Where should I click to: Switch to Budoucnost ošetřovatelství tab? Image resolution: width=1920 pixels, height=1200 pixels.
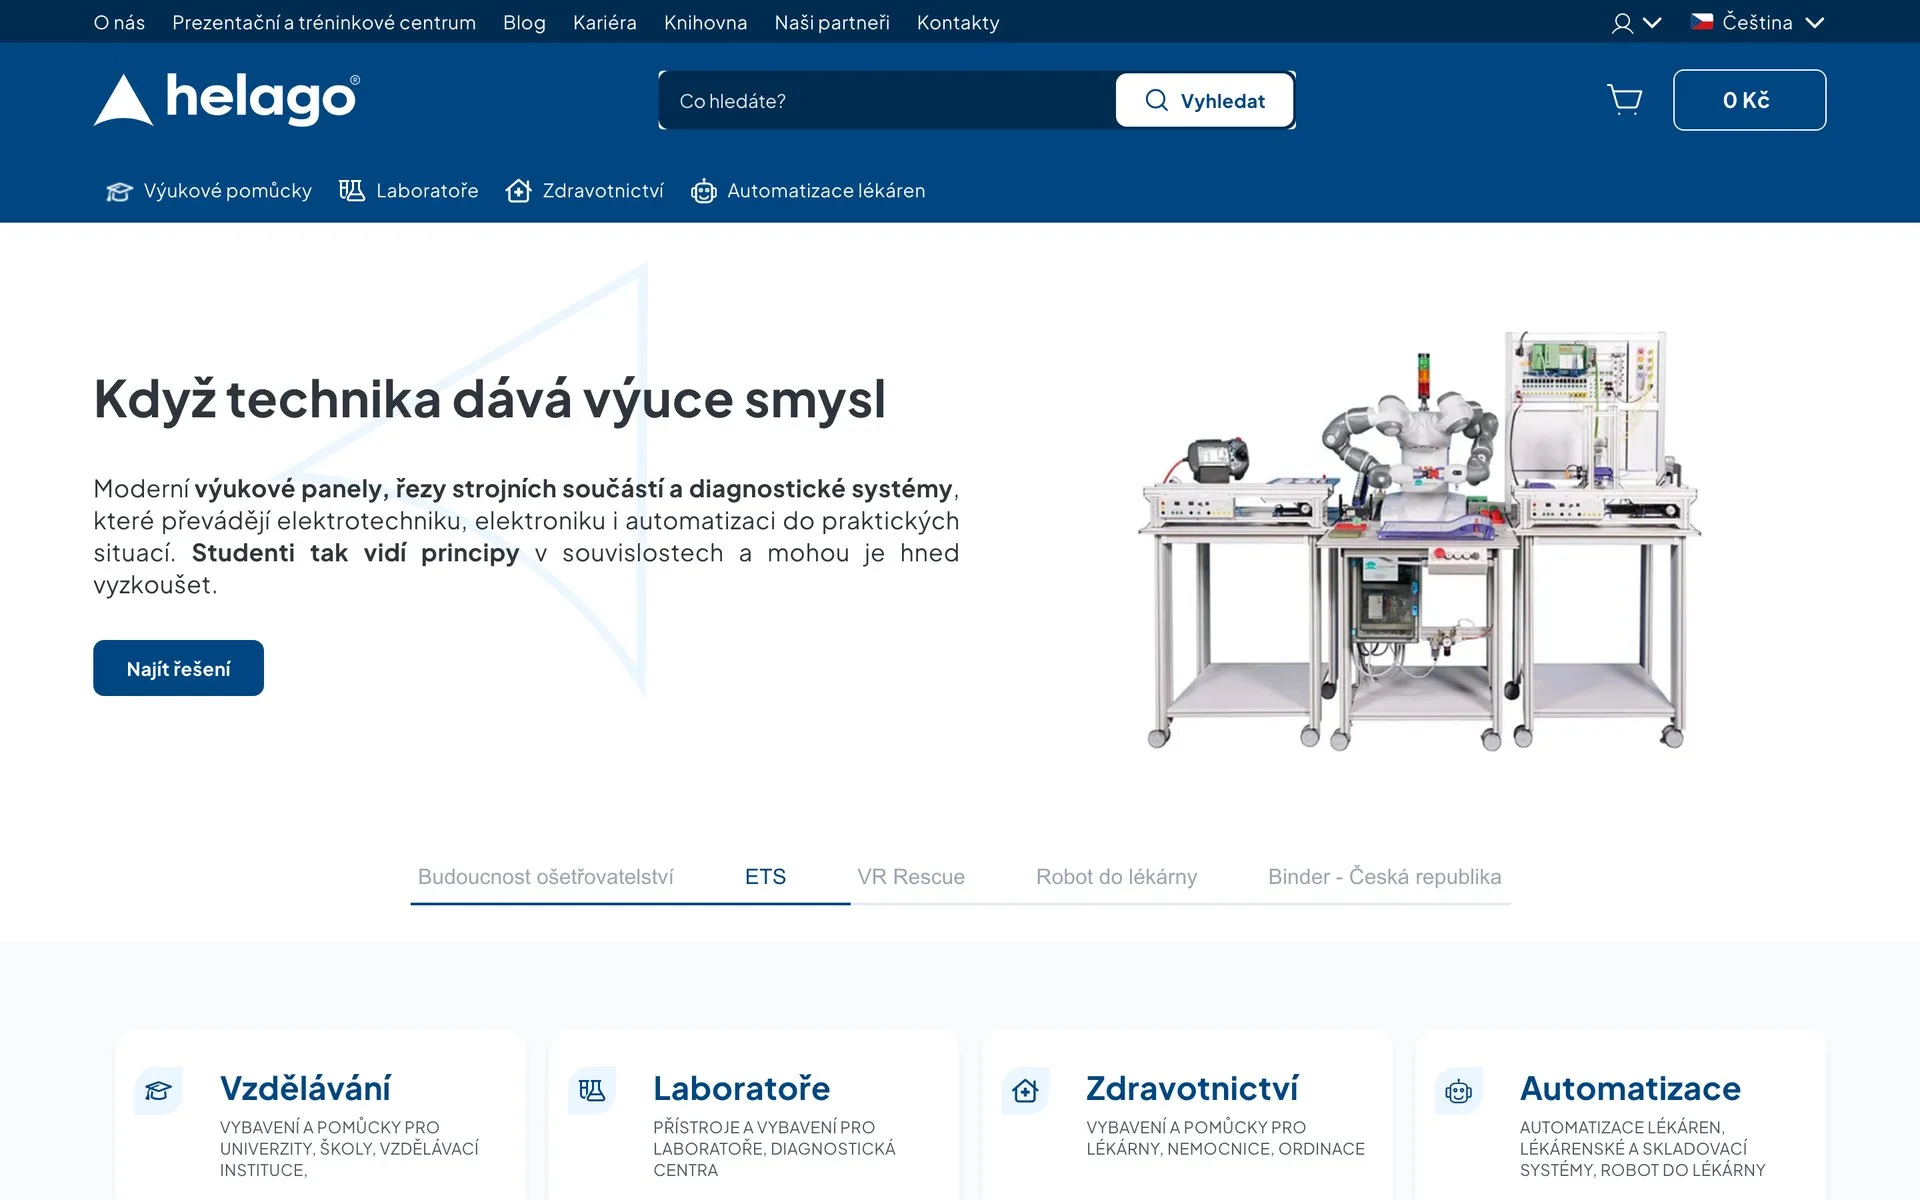pos(545,877)
